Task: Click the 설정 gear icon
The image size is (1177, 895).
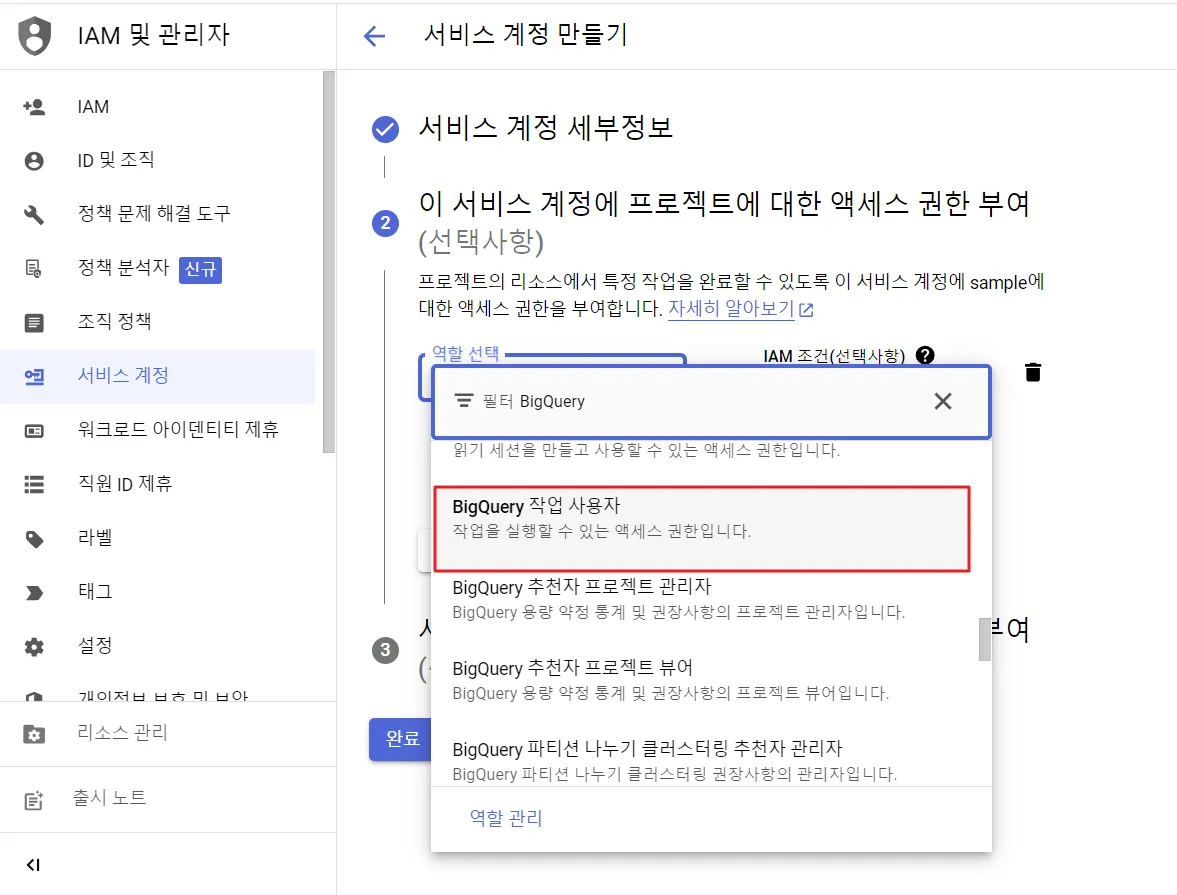Action: tap(34, 647)
